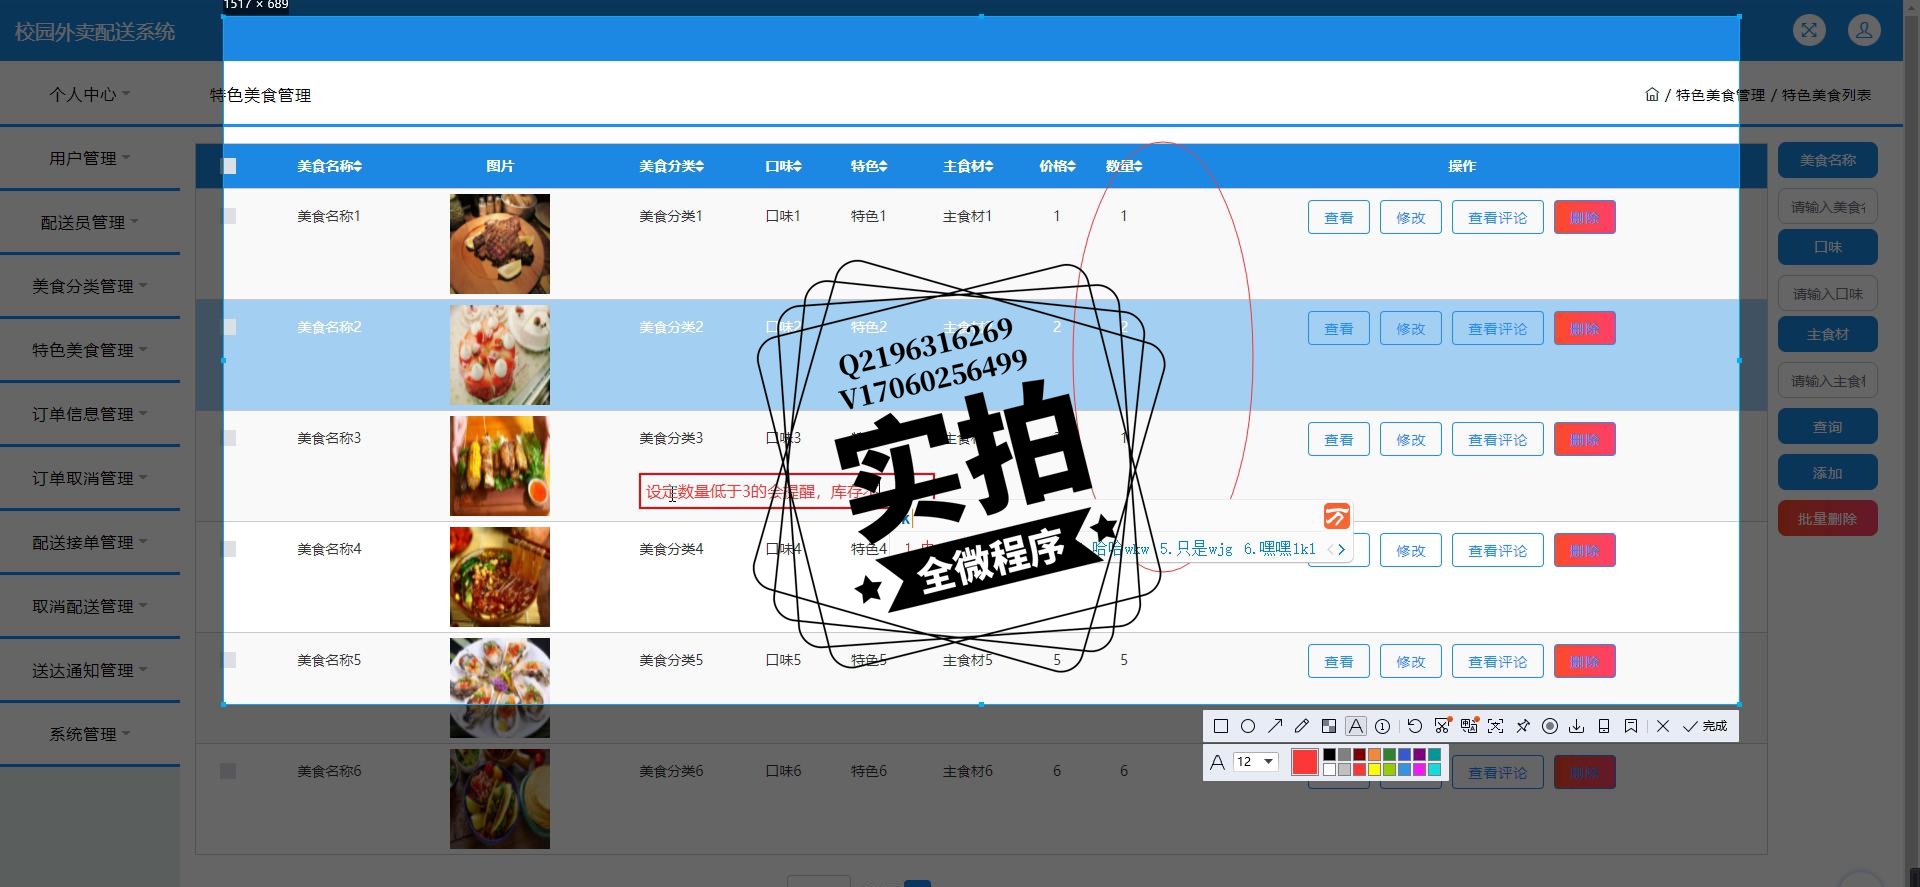Select the rectangle annotation tool
1920x887 pixels.
[1221, 726]
